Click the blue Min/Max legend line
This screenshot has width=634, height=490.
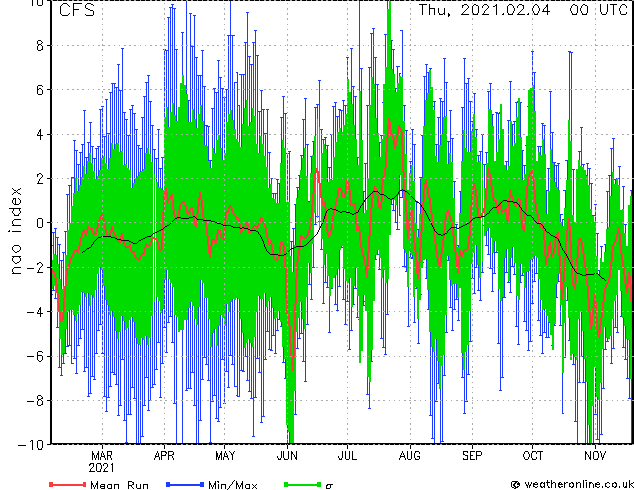(185, 484)
